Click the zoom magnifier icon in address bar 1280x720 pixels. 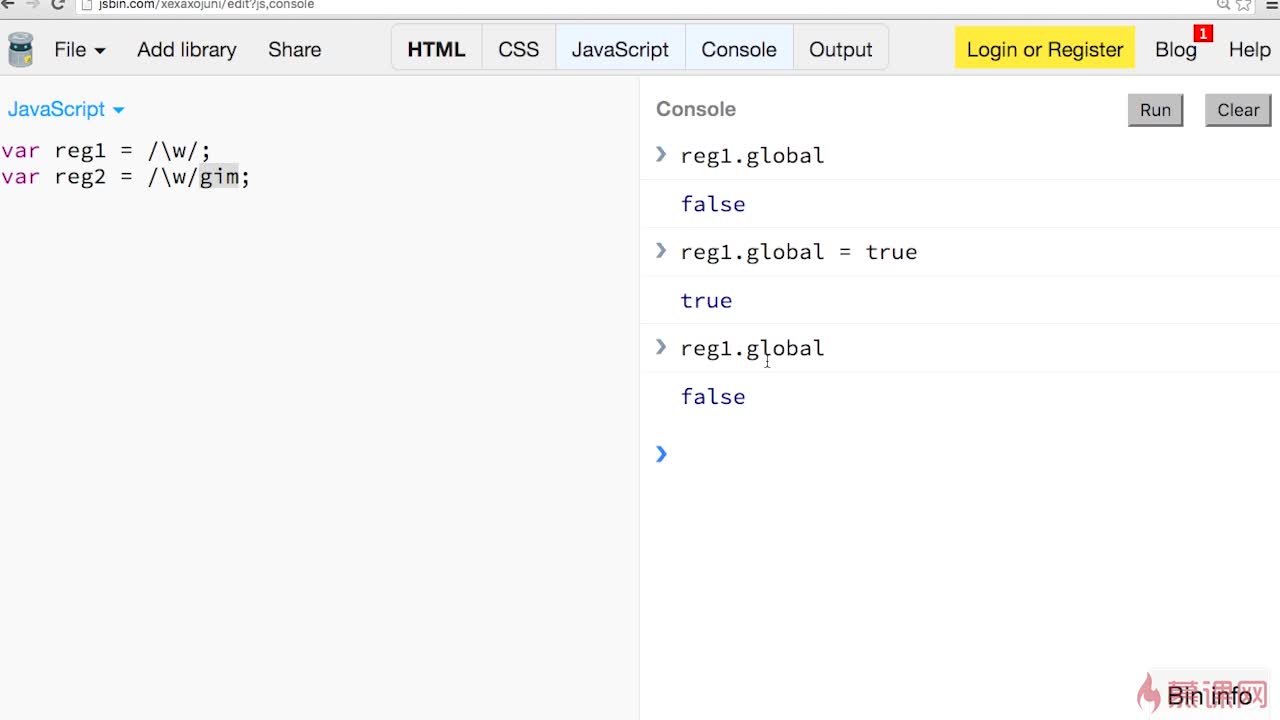1223,5
